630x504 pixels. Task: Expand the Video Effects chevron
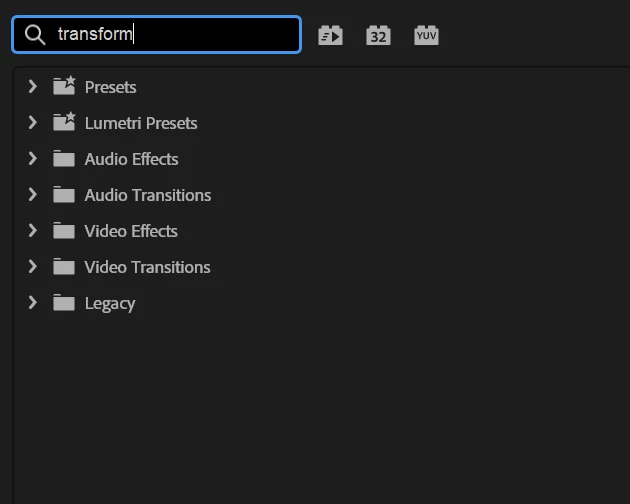tap(33, 231)
